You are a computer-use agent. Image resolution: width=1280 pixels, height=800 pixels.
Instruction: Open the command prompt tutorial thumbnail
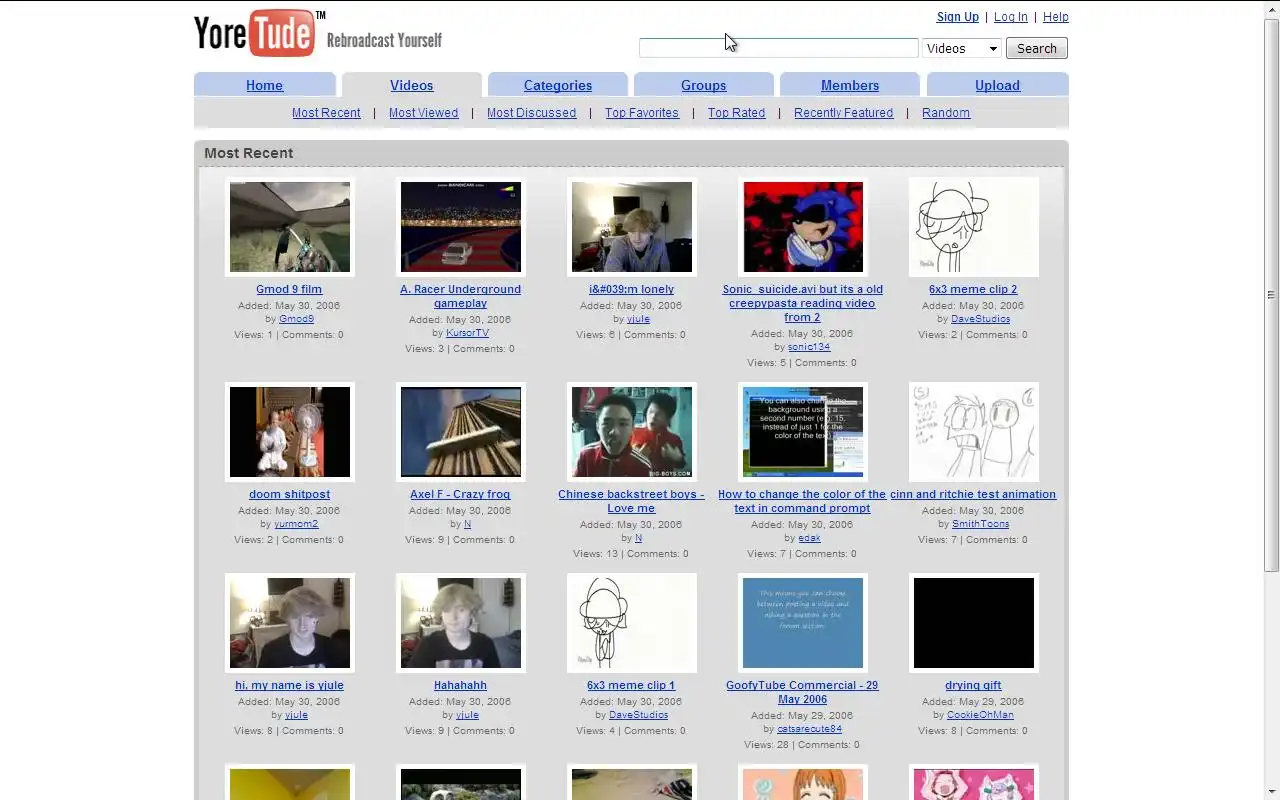803,432
